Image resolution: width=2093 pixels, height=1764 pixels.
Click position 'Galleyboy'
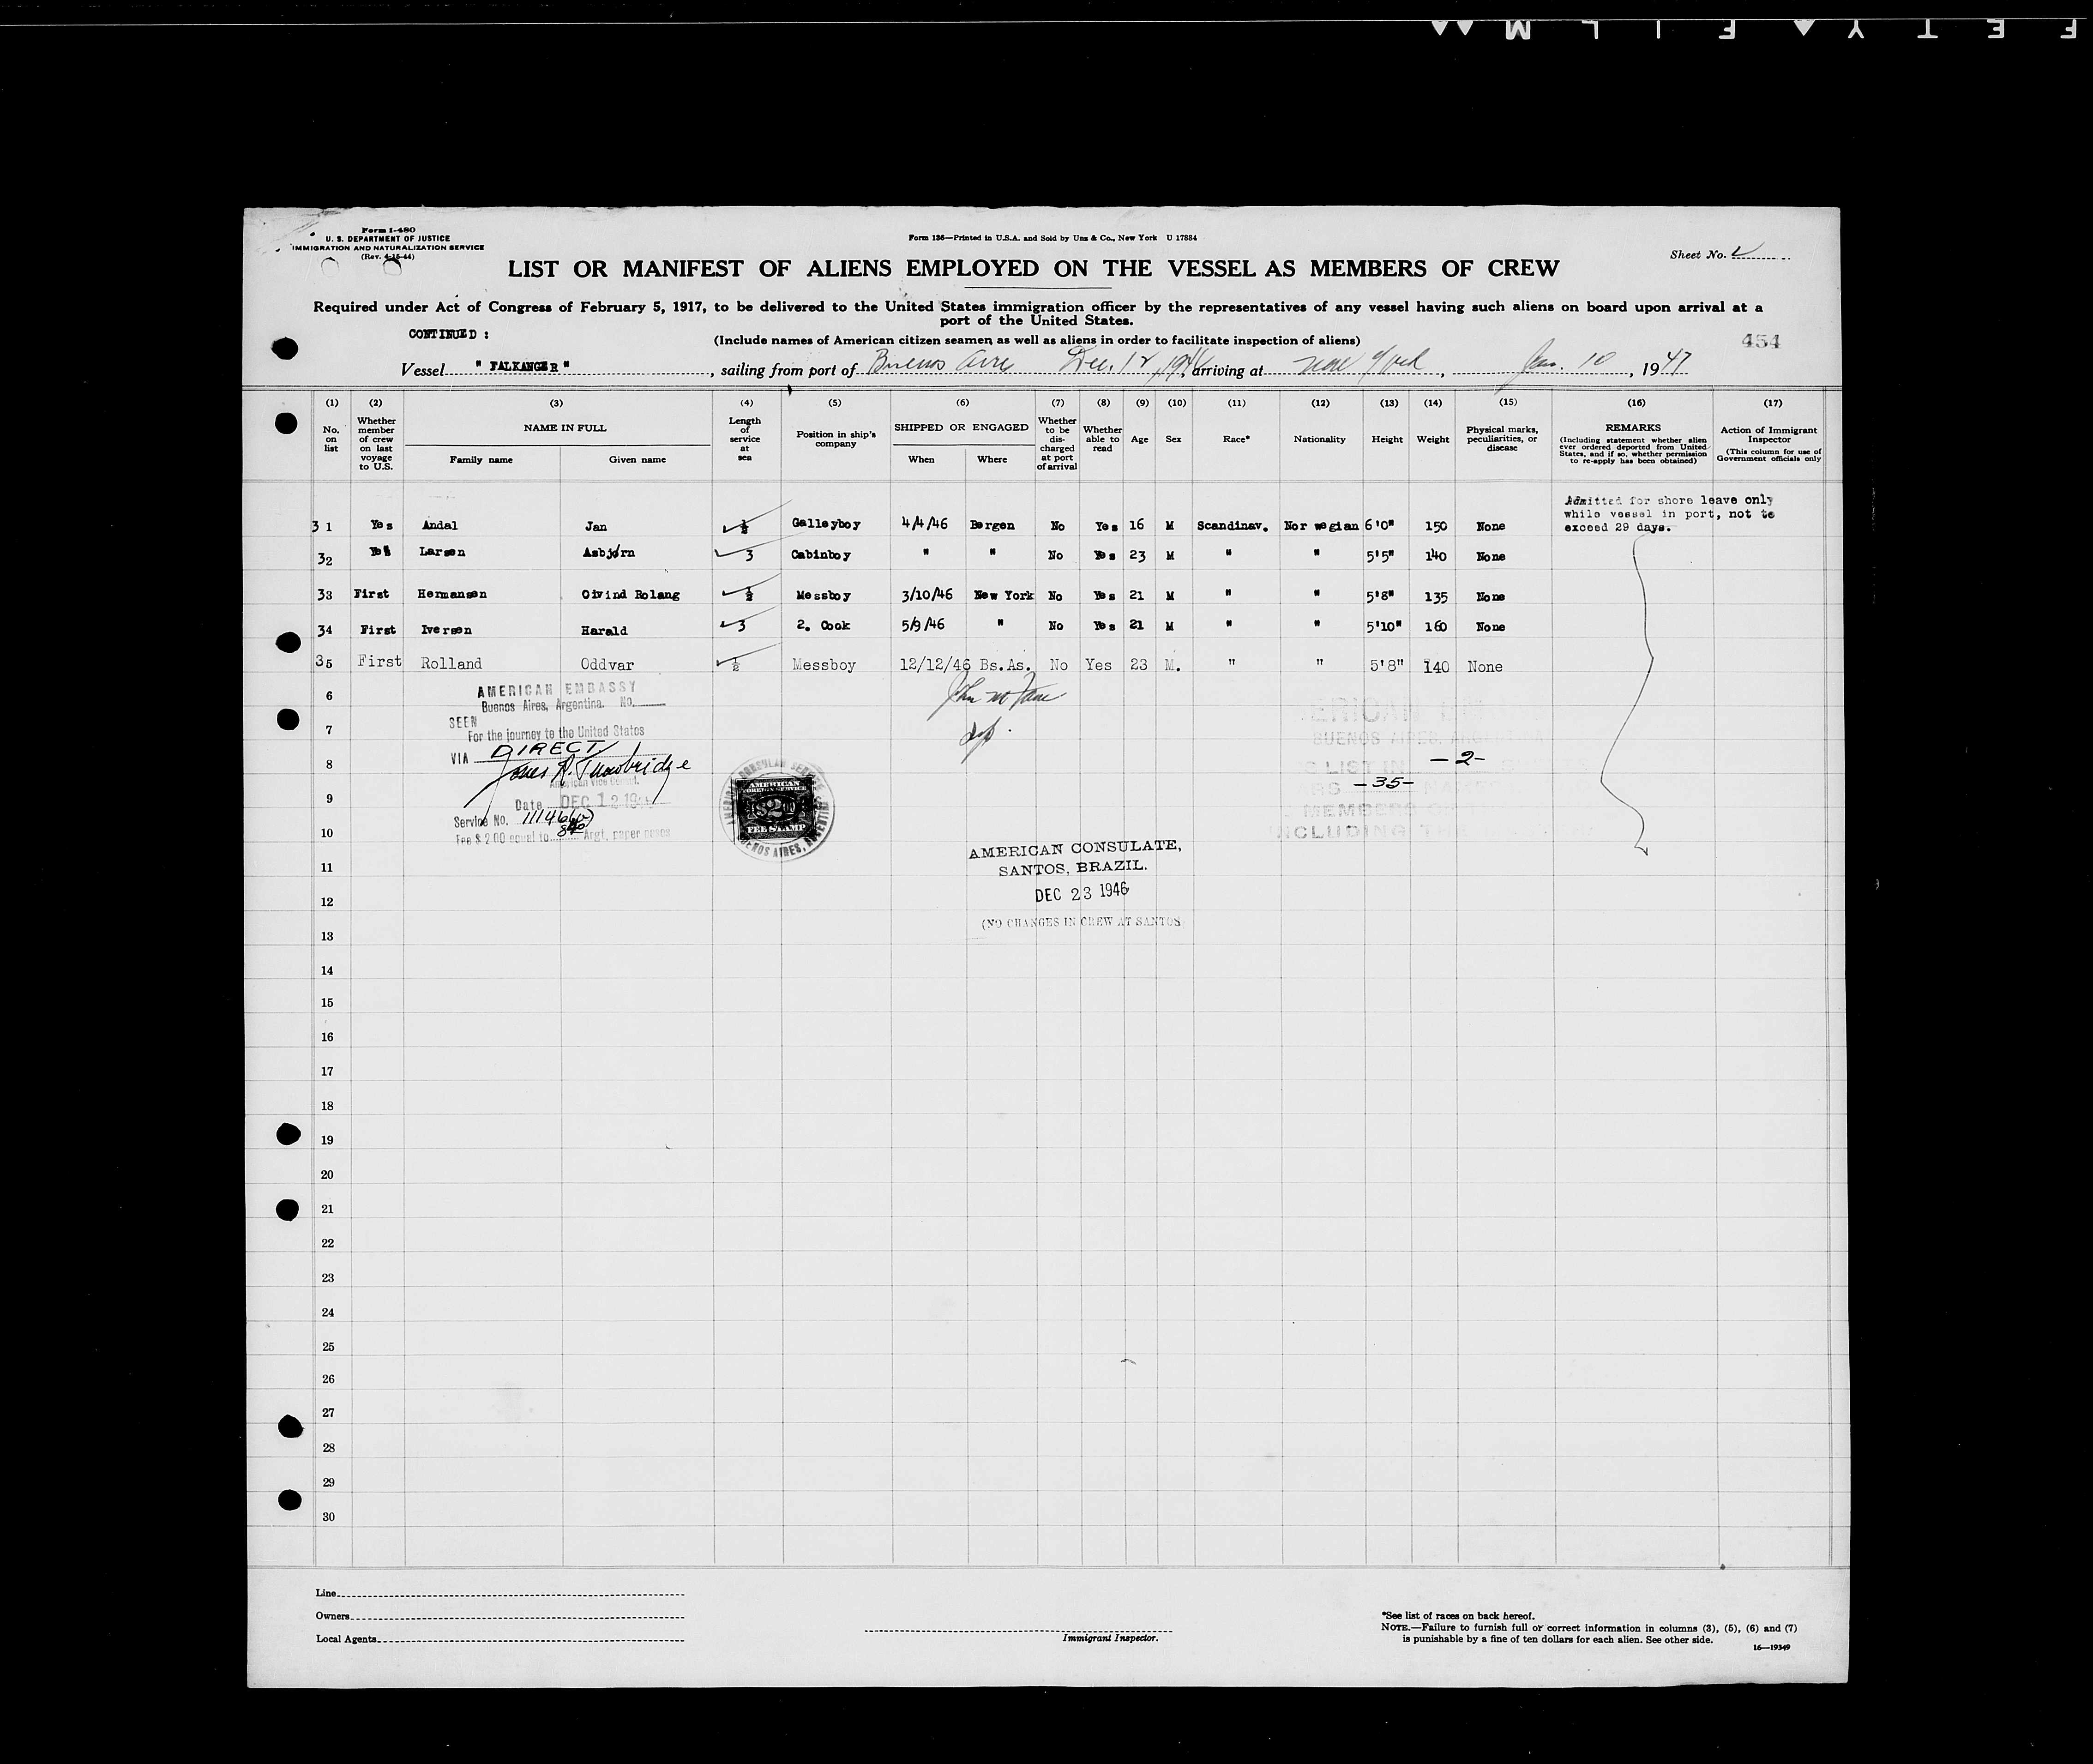826,524
